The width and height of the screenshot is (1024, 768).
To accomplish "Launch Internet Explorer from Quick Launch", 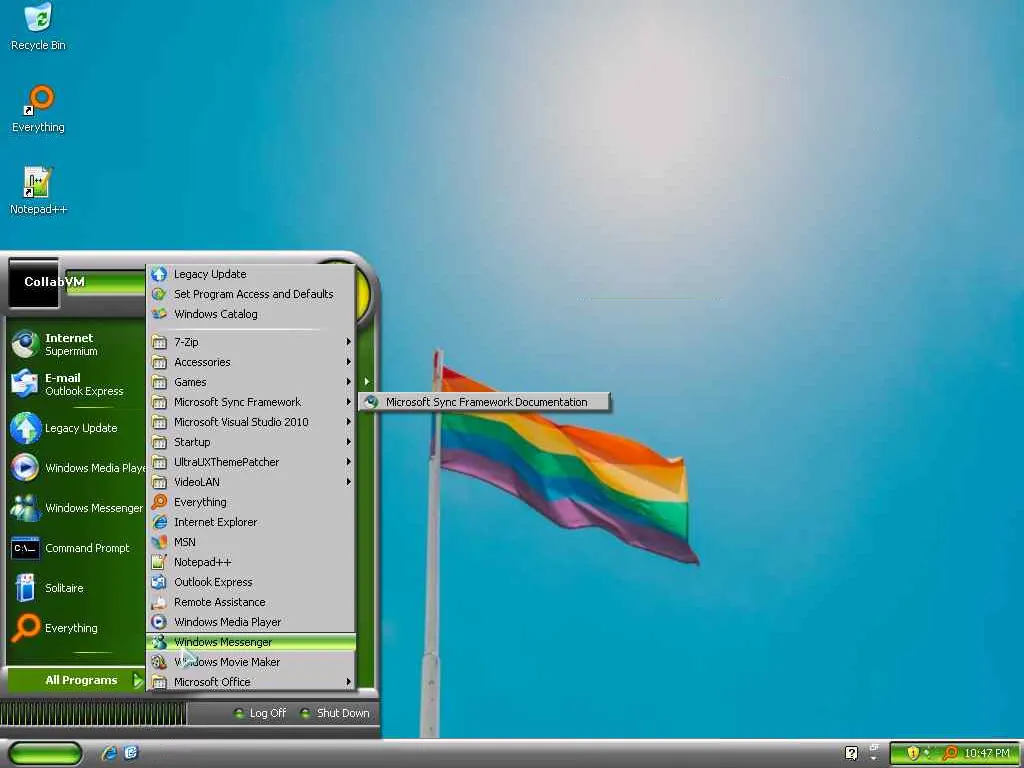I will point(109,753).
